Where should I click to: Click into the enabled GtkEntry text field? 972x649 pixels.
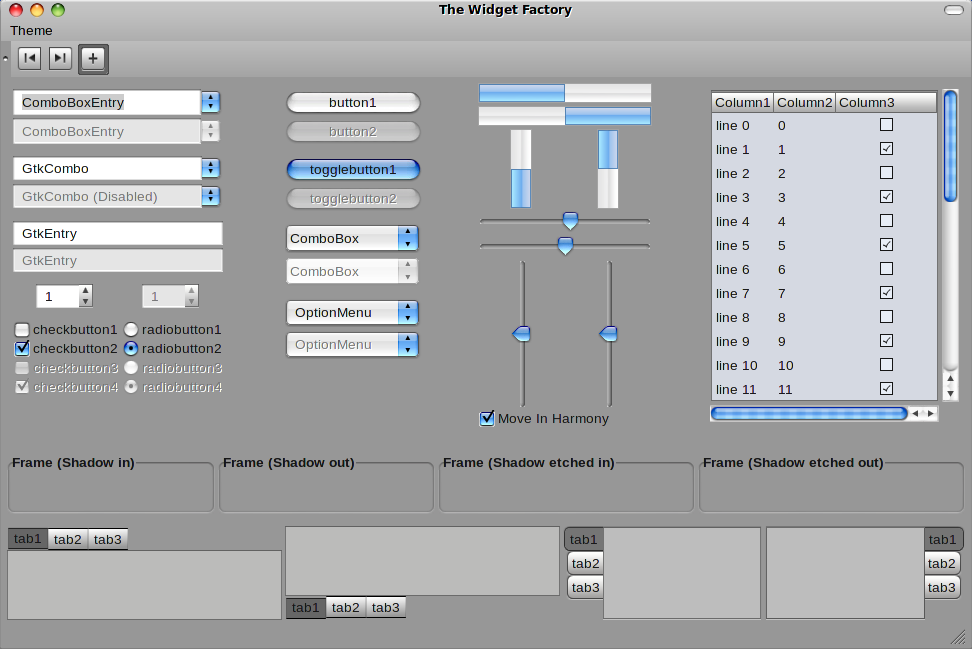(x=117, y=234)
